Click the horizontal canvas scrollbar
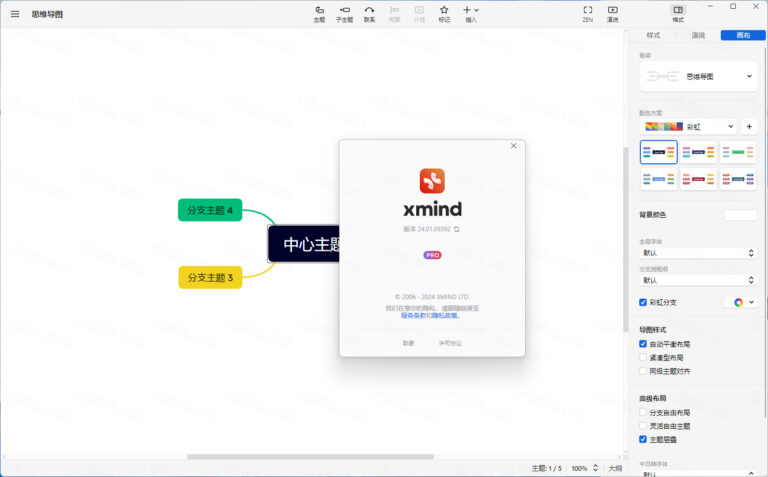The width and height of the screenshot is (768, 477). click(x=310, y=457)
